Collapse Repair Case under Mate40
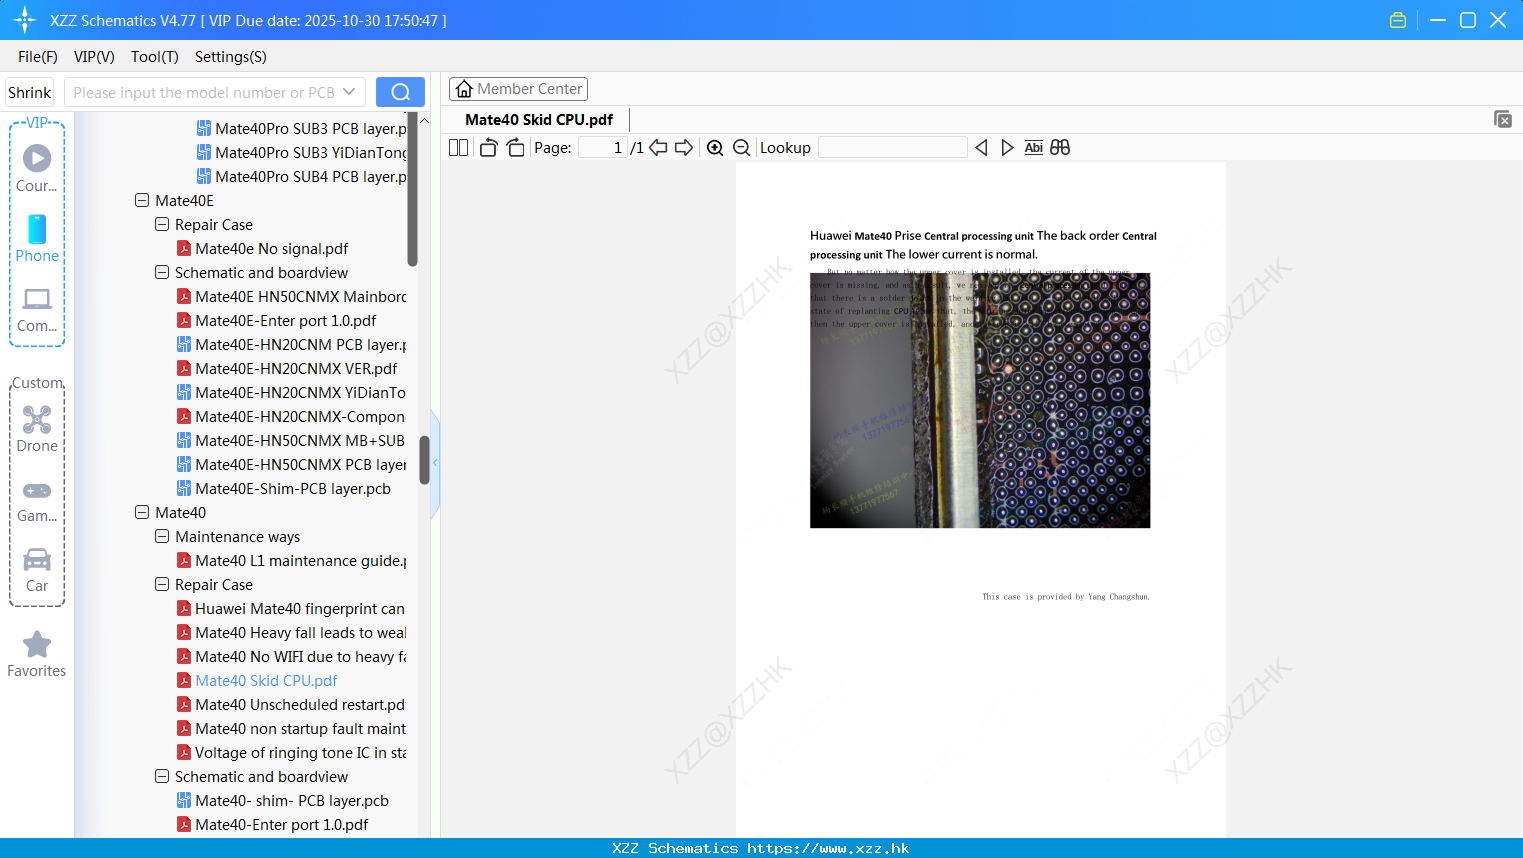The image size is (1523, 858). [x=162, y=584]
